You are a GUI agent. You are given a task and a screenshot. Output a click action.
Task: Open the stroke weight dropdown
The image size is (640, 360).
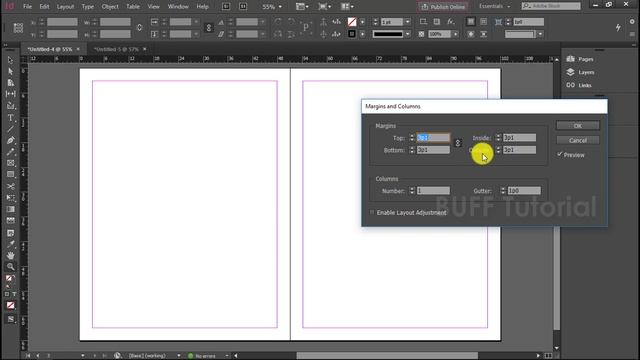point(407,22)
